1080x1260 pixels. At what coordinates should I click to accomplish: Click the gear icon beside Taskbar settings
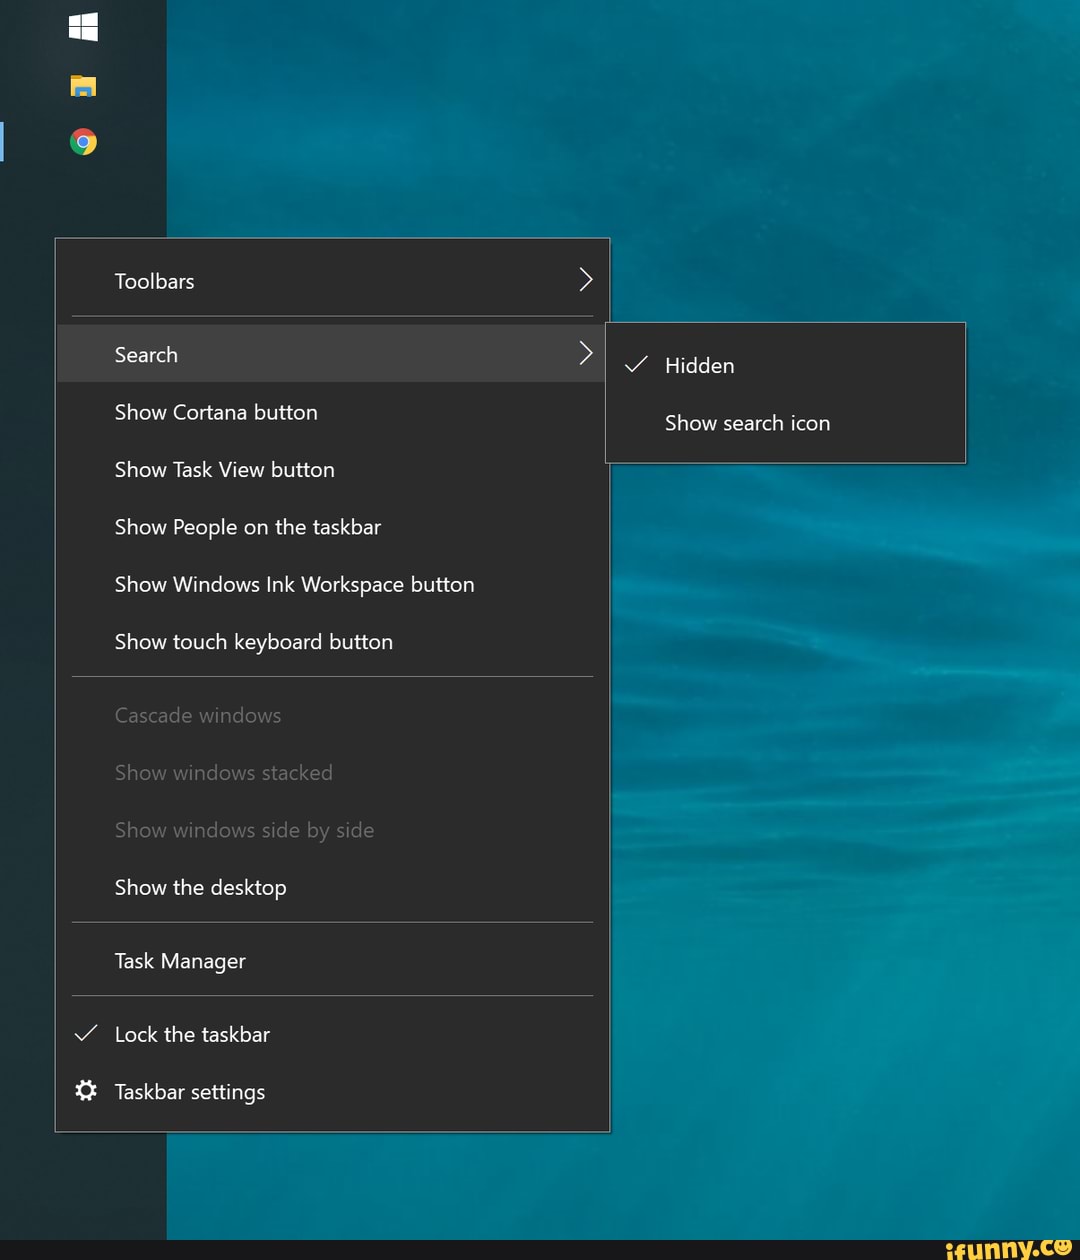click(x=86, y=1090)
